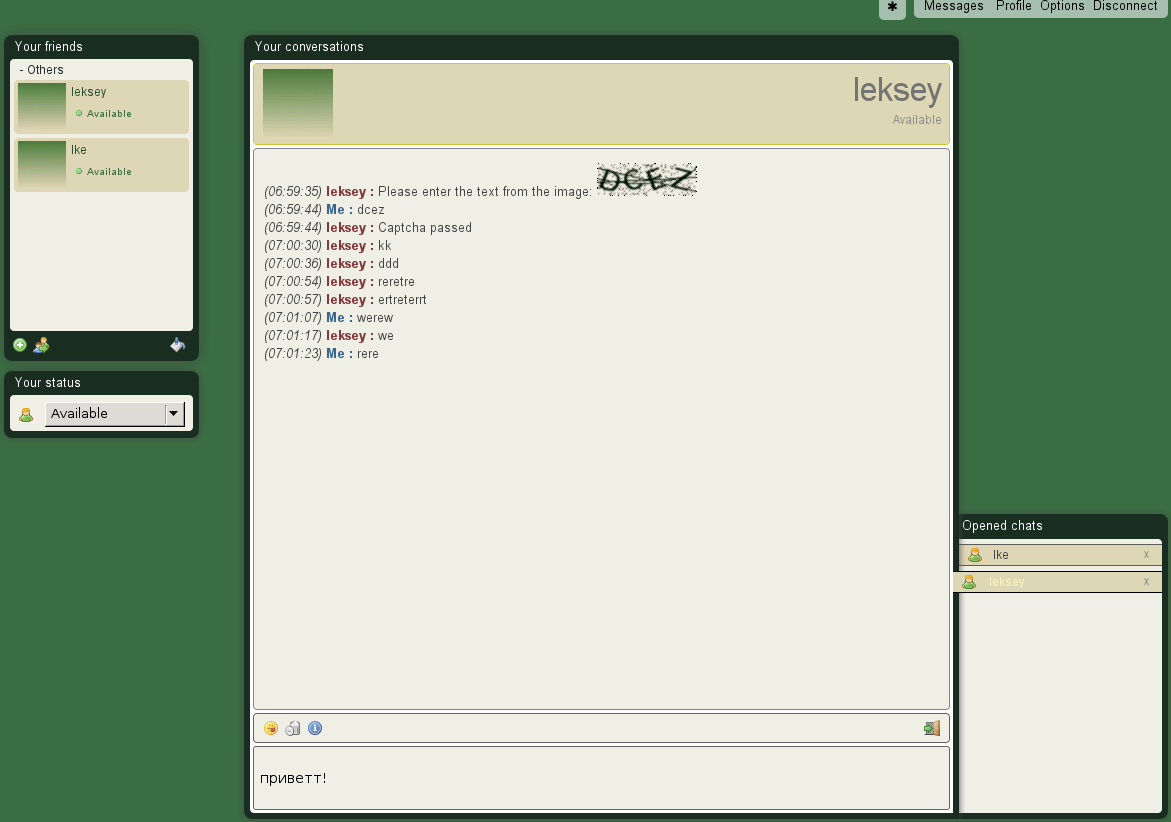Click the invite friends icon with two people

[41, 345]
